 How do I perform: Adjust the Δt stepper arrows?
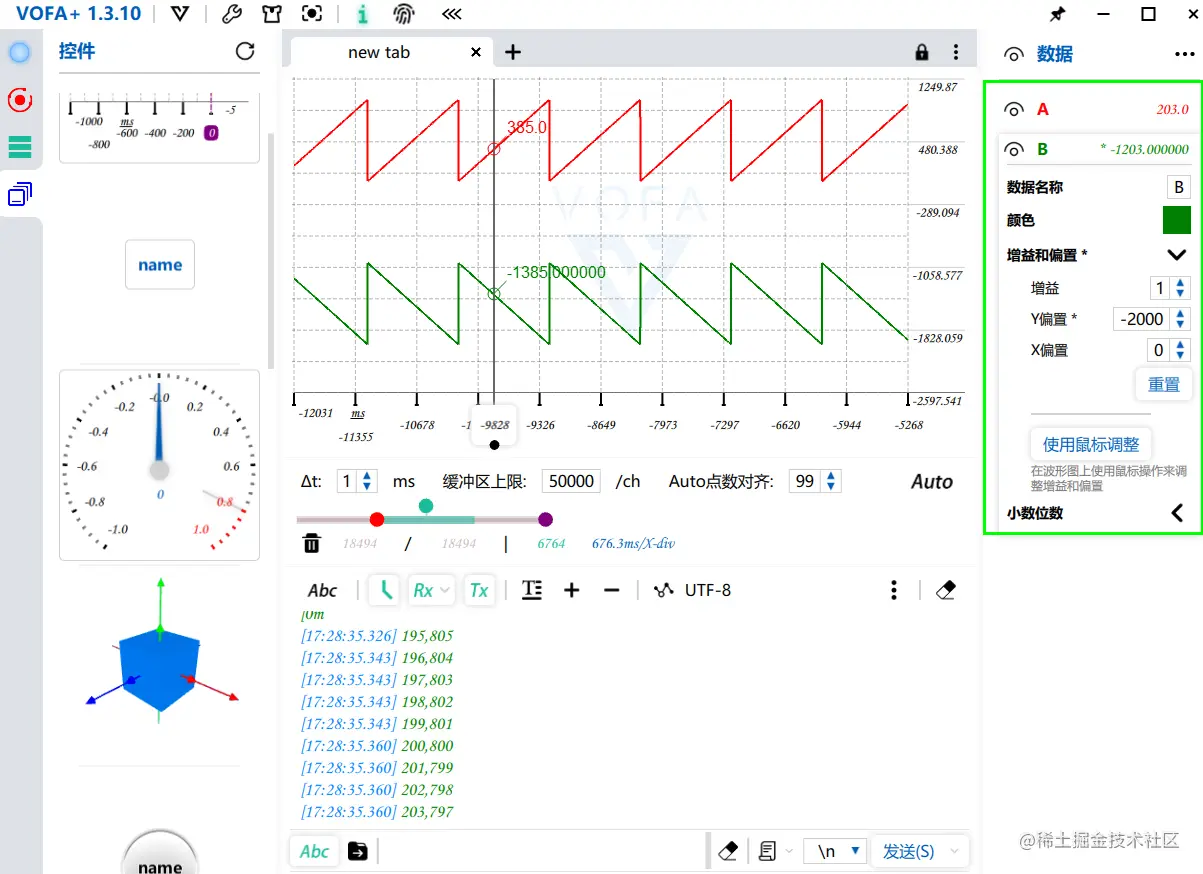click(367, 481)
